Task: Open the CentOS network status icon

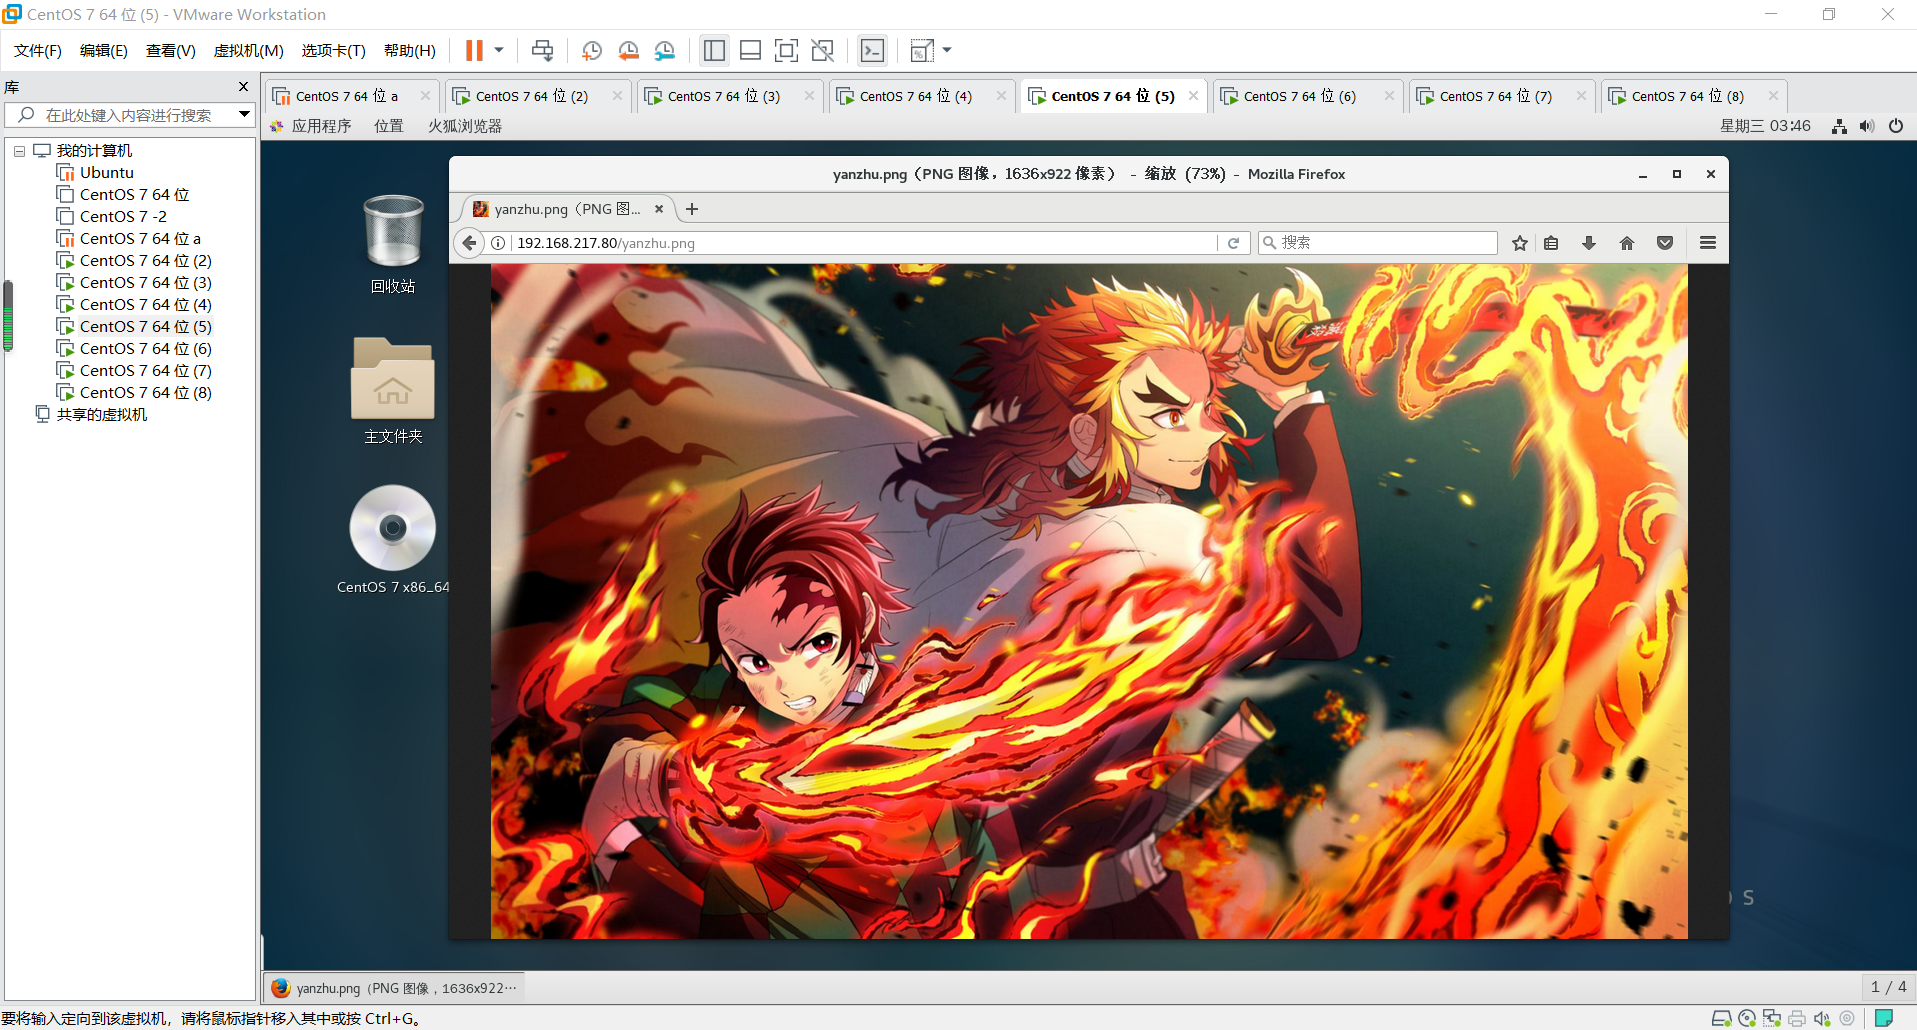Action: (x=1839, y=126)
